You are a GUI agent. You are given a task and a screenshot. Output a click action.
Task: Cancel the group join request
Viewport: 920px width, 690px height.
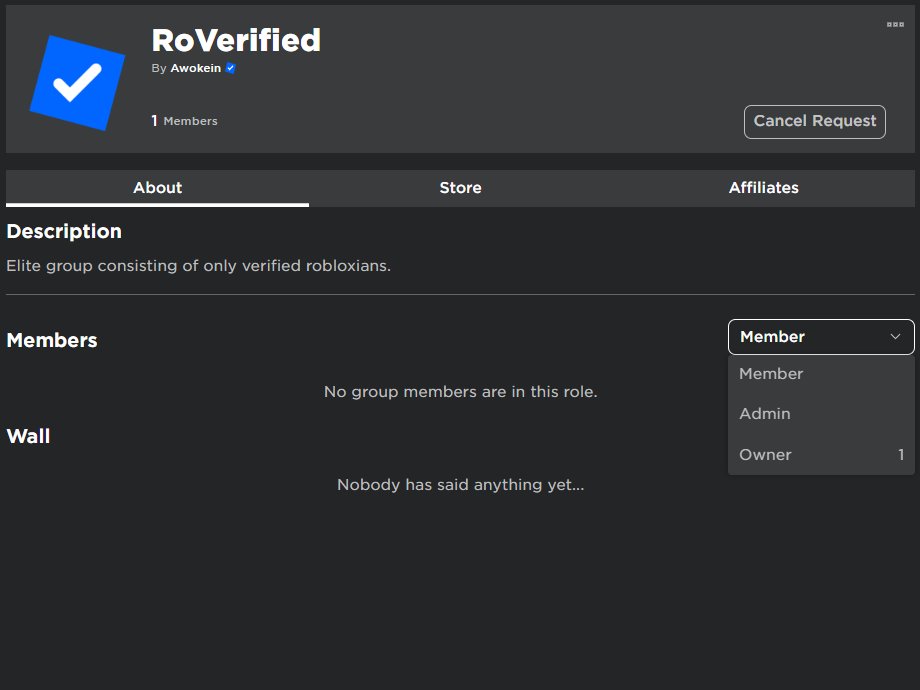click(x=814, y=121)
